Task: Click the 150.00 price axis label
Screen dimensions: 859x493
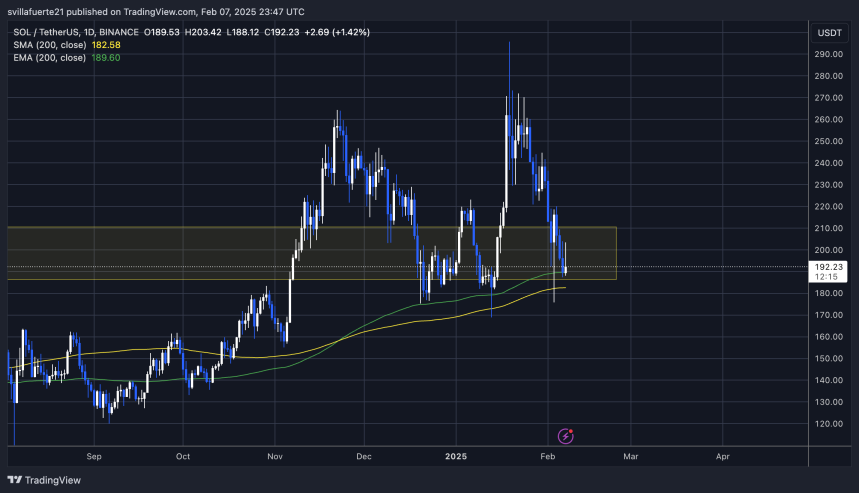Action: click(x=828, y=358)
